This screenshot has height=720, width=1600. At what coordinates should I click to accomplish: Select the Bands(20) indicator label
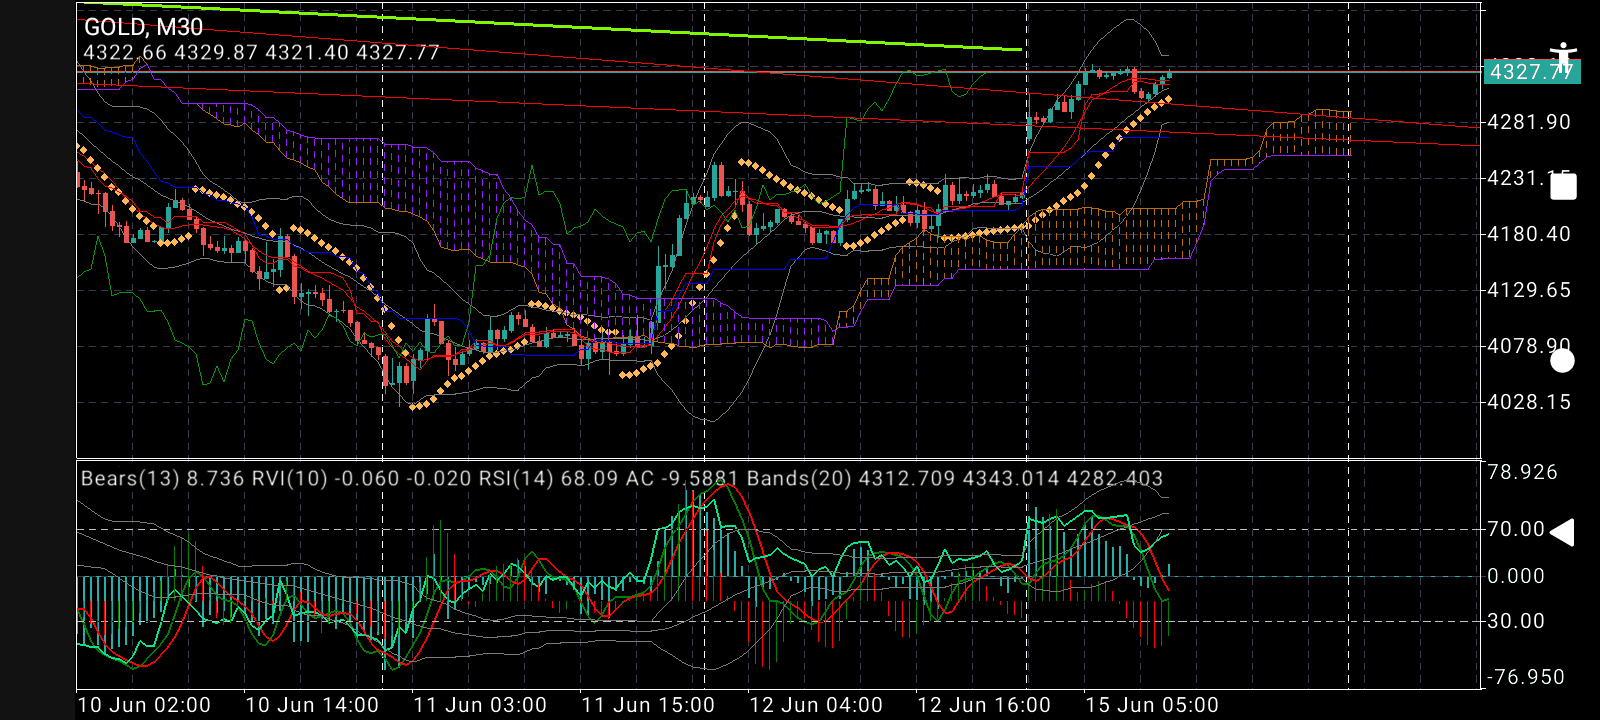pos(955,478)
